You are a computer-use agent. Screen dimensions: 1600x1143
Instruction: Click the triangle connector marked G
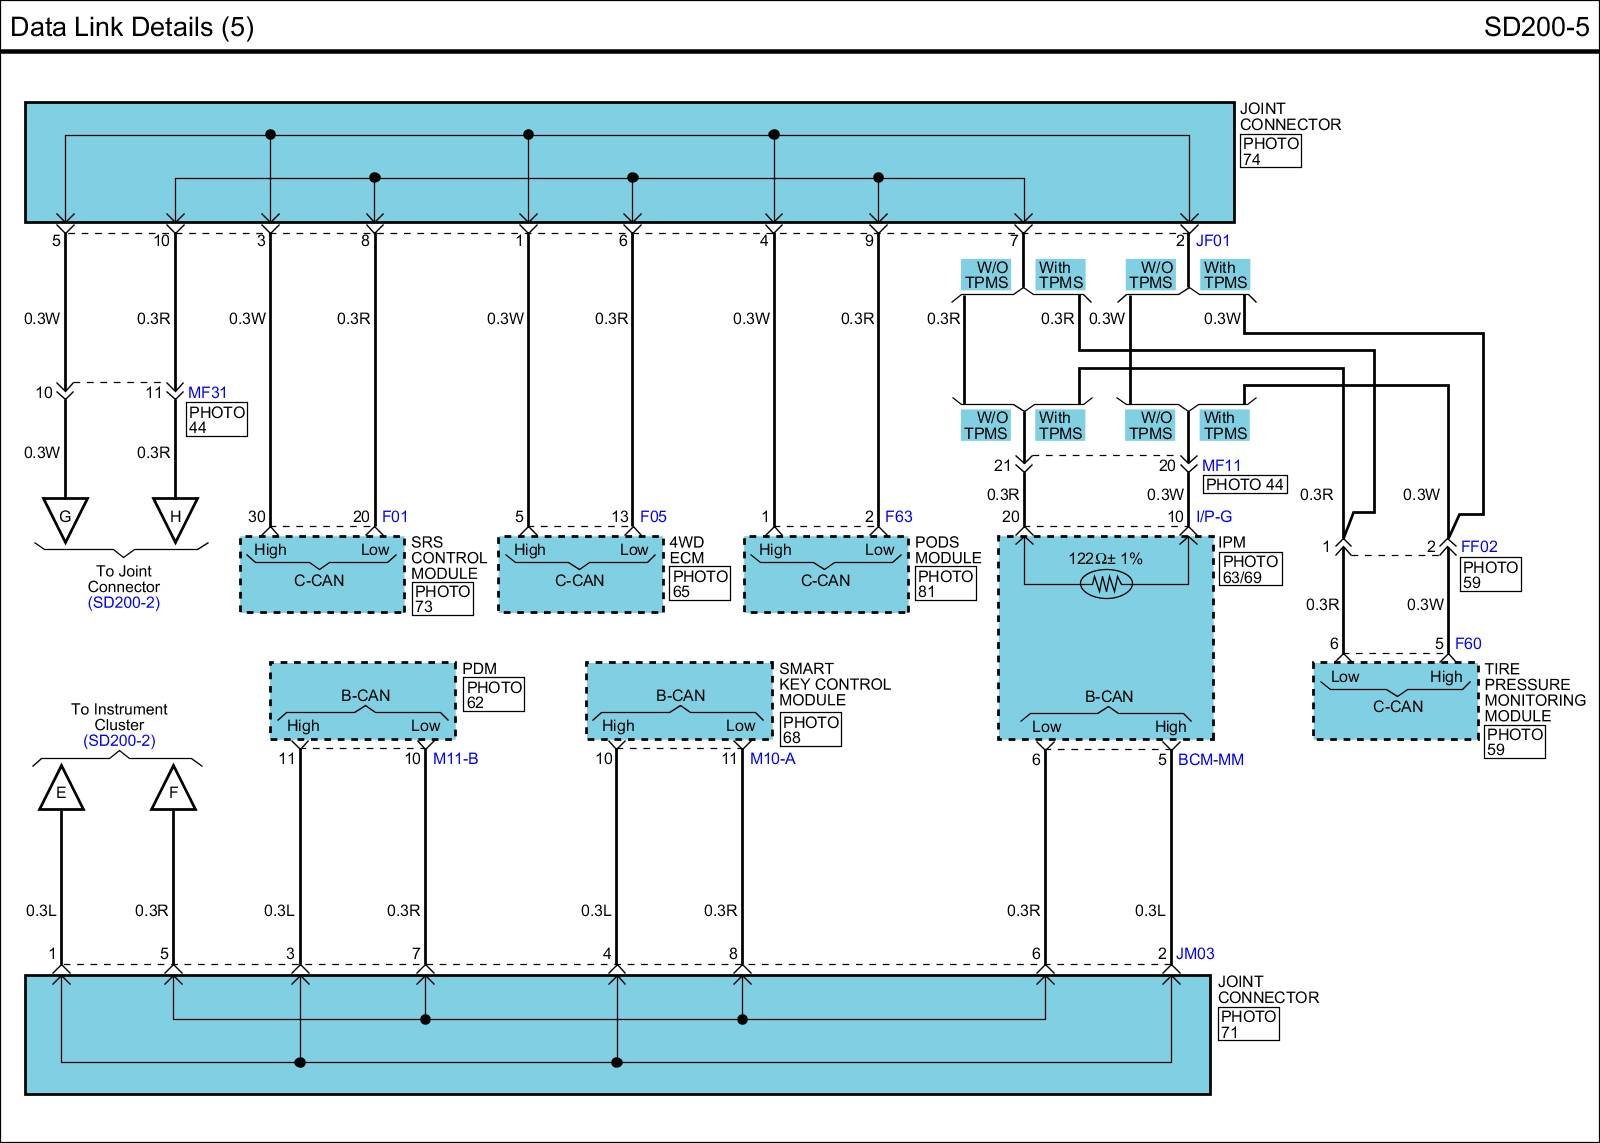65,517
